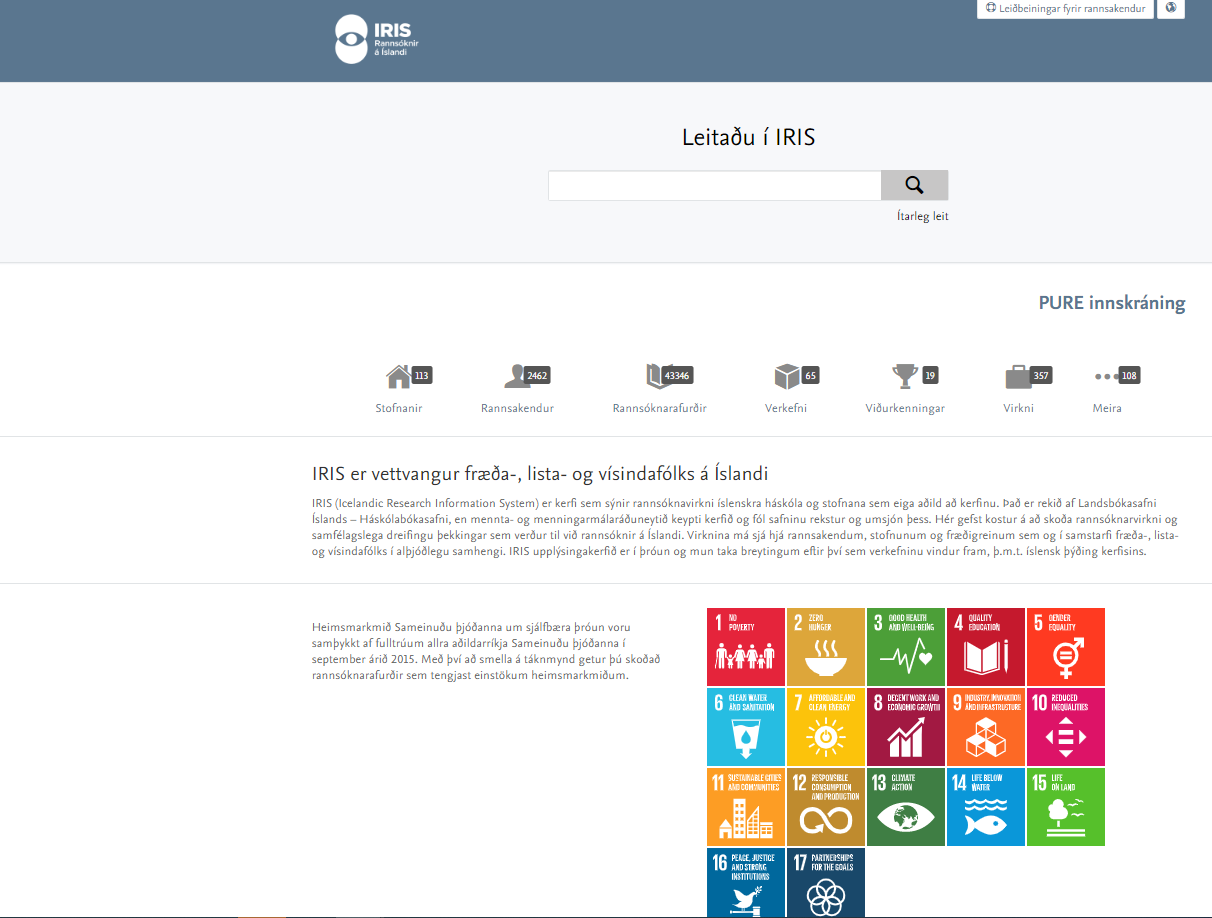Open Verkefni via the cube icon
The image size is (1212, 918).
[x=787, y=377]
